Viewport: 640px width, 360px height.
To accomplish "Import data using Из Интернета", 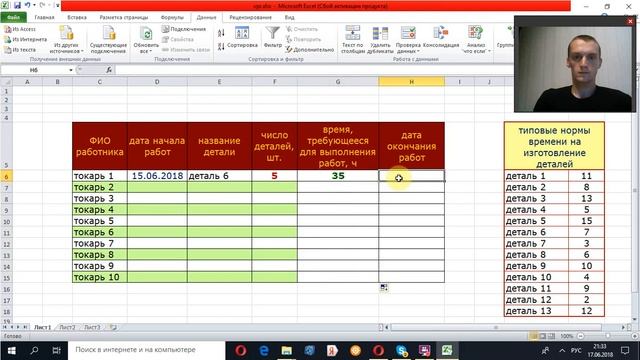I will pyautogui.click(x=25, y=39).
